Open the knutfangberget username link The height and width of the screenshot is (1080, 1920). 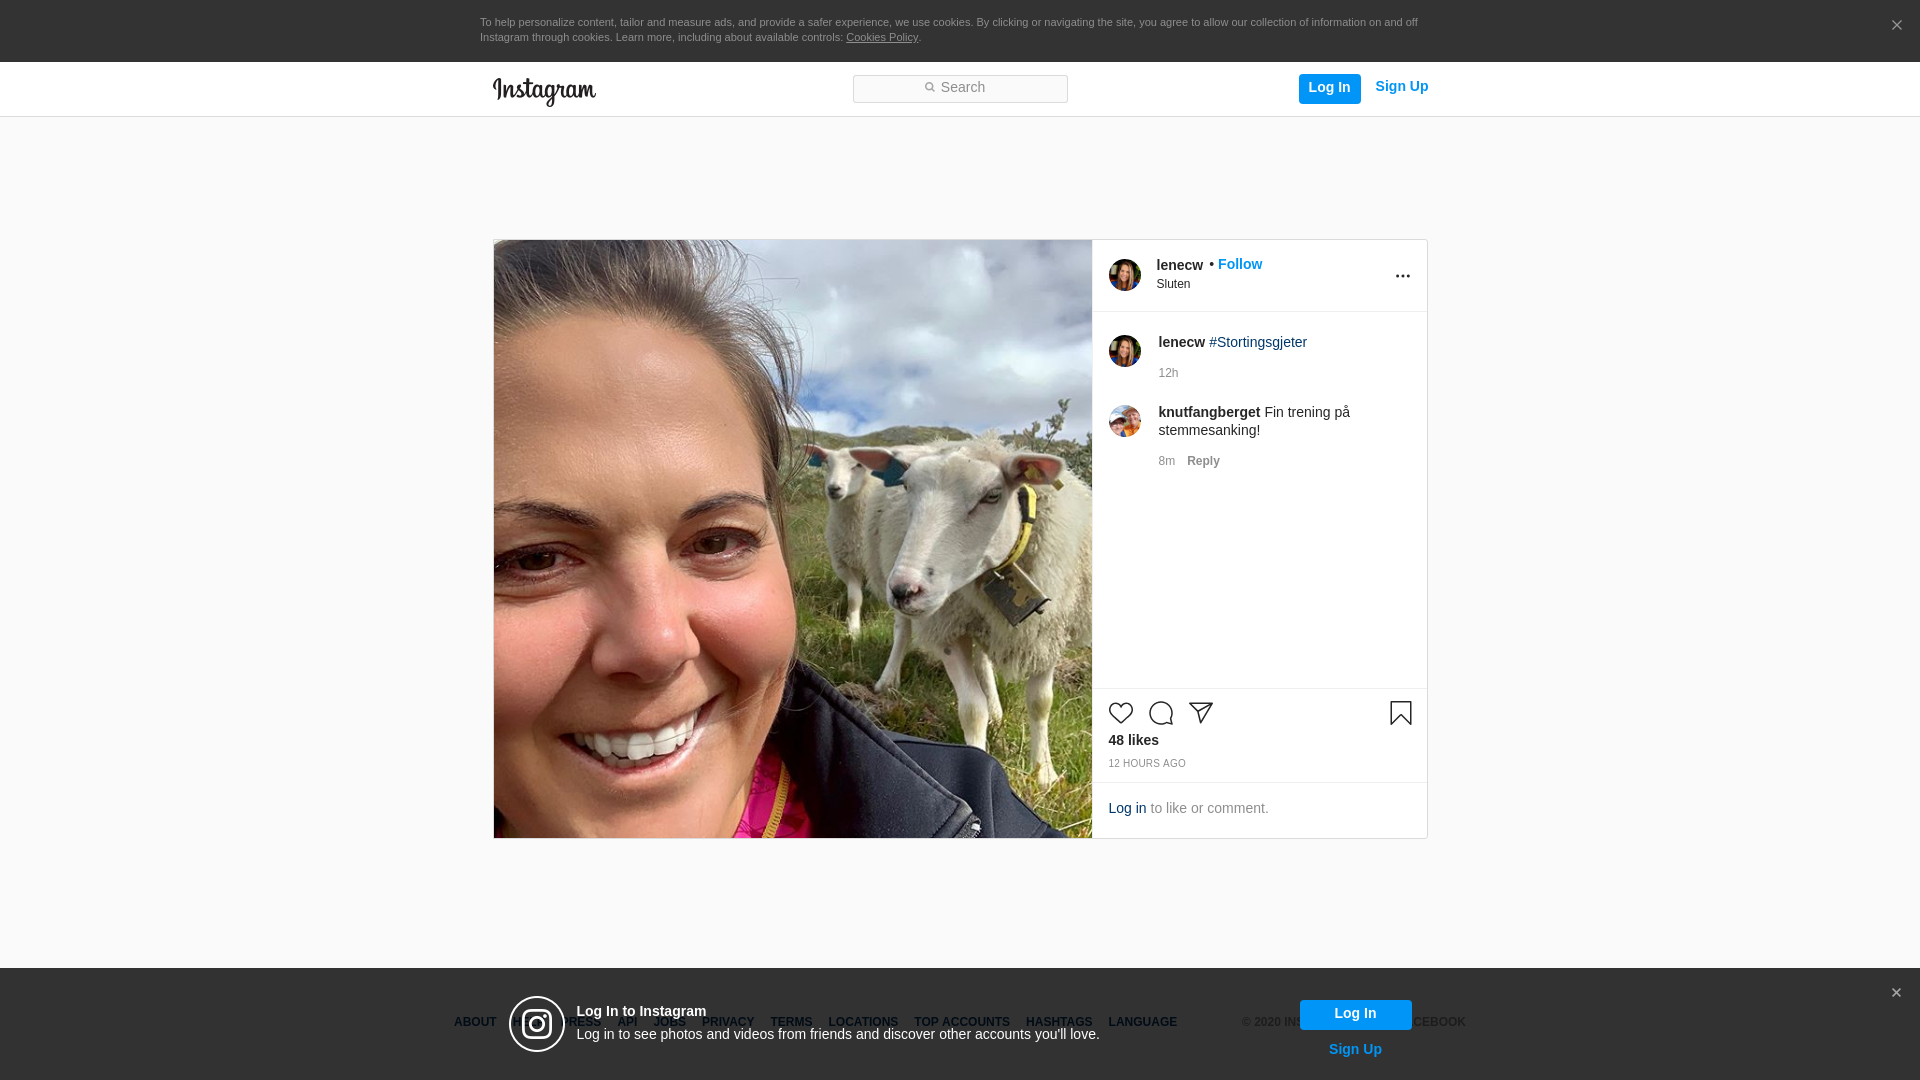pyautogui.click(x=1209, y=412)
